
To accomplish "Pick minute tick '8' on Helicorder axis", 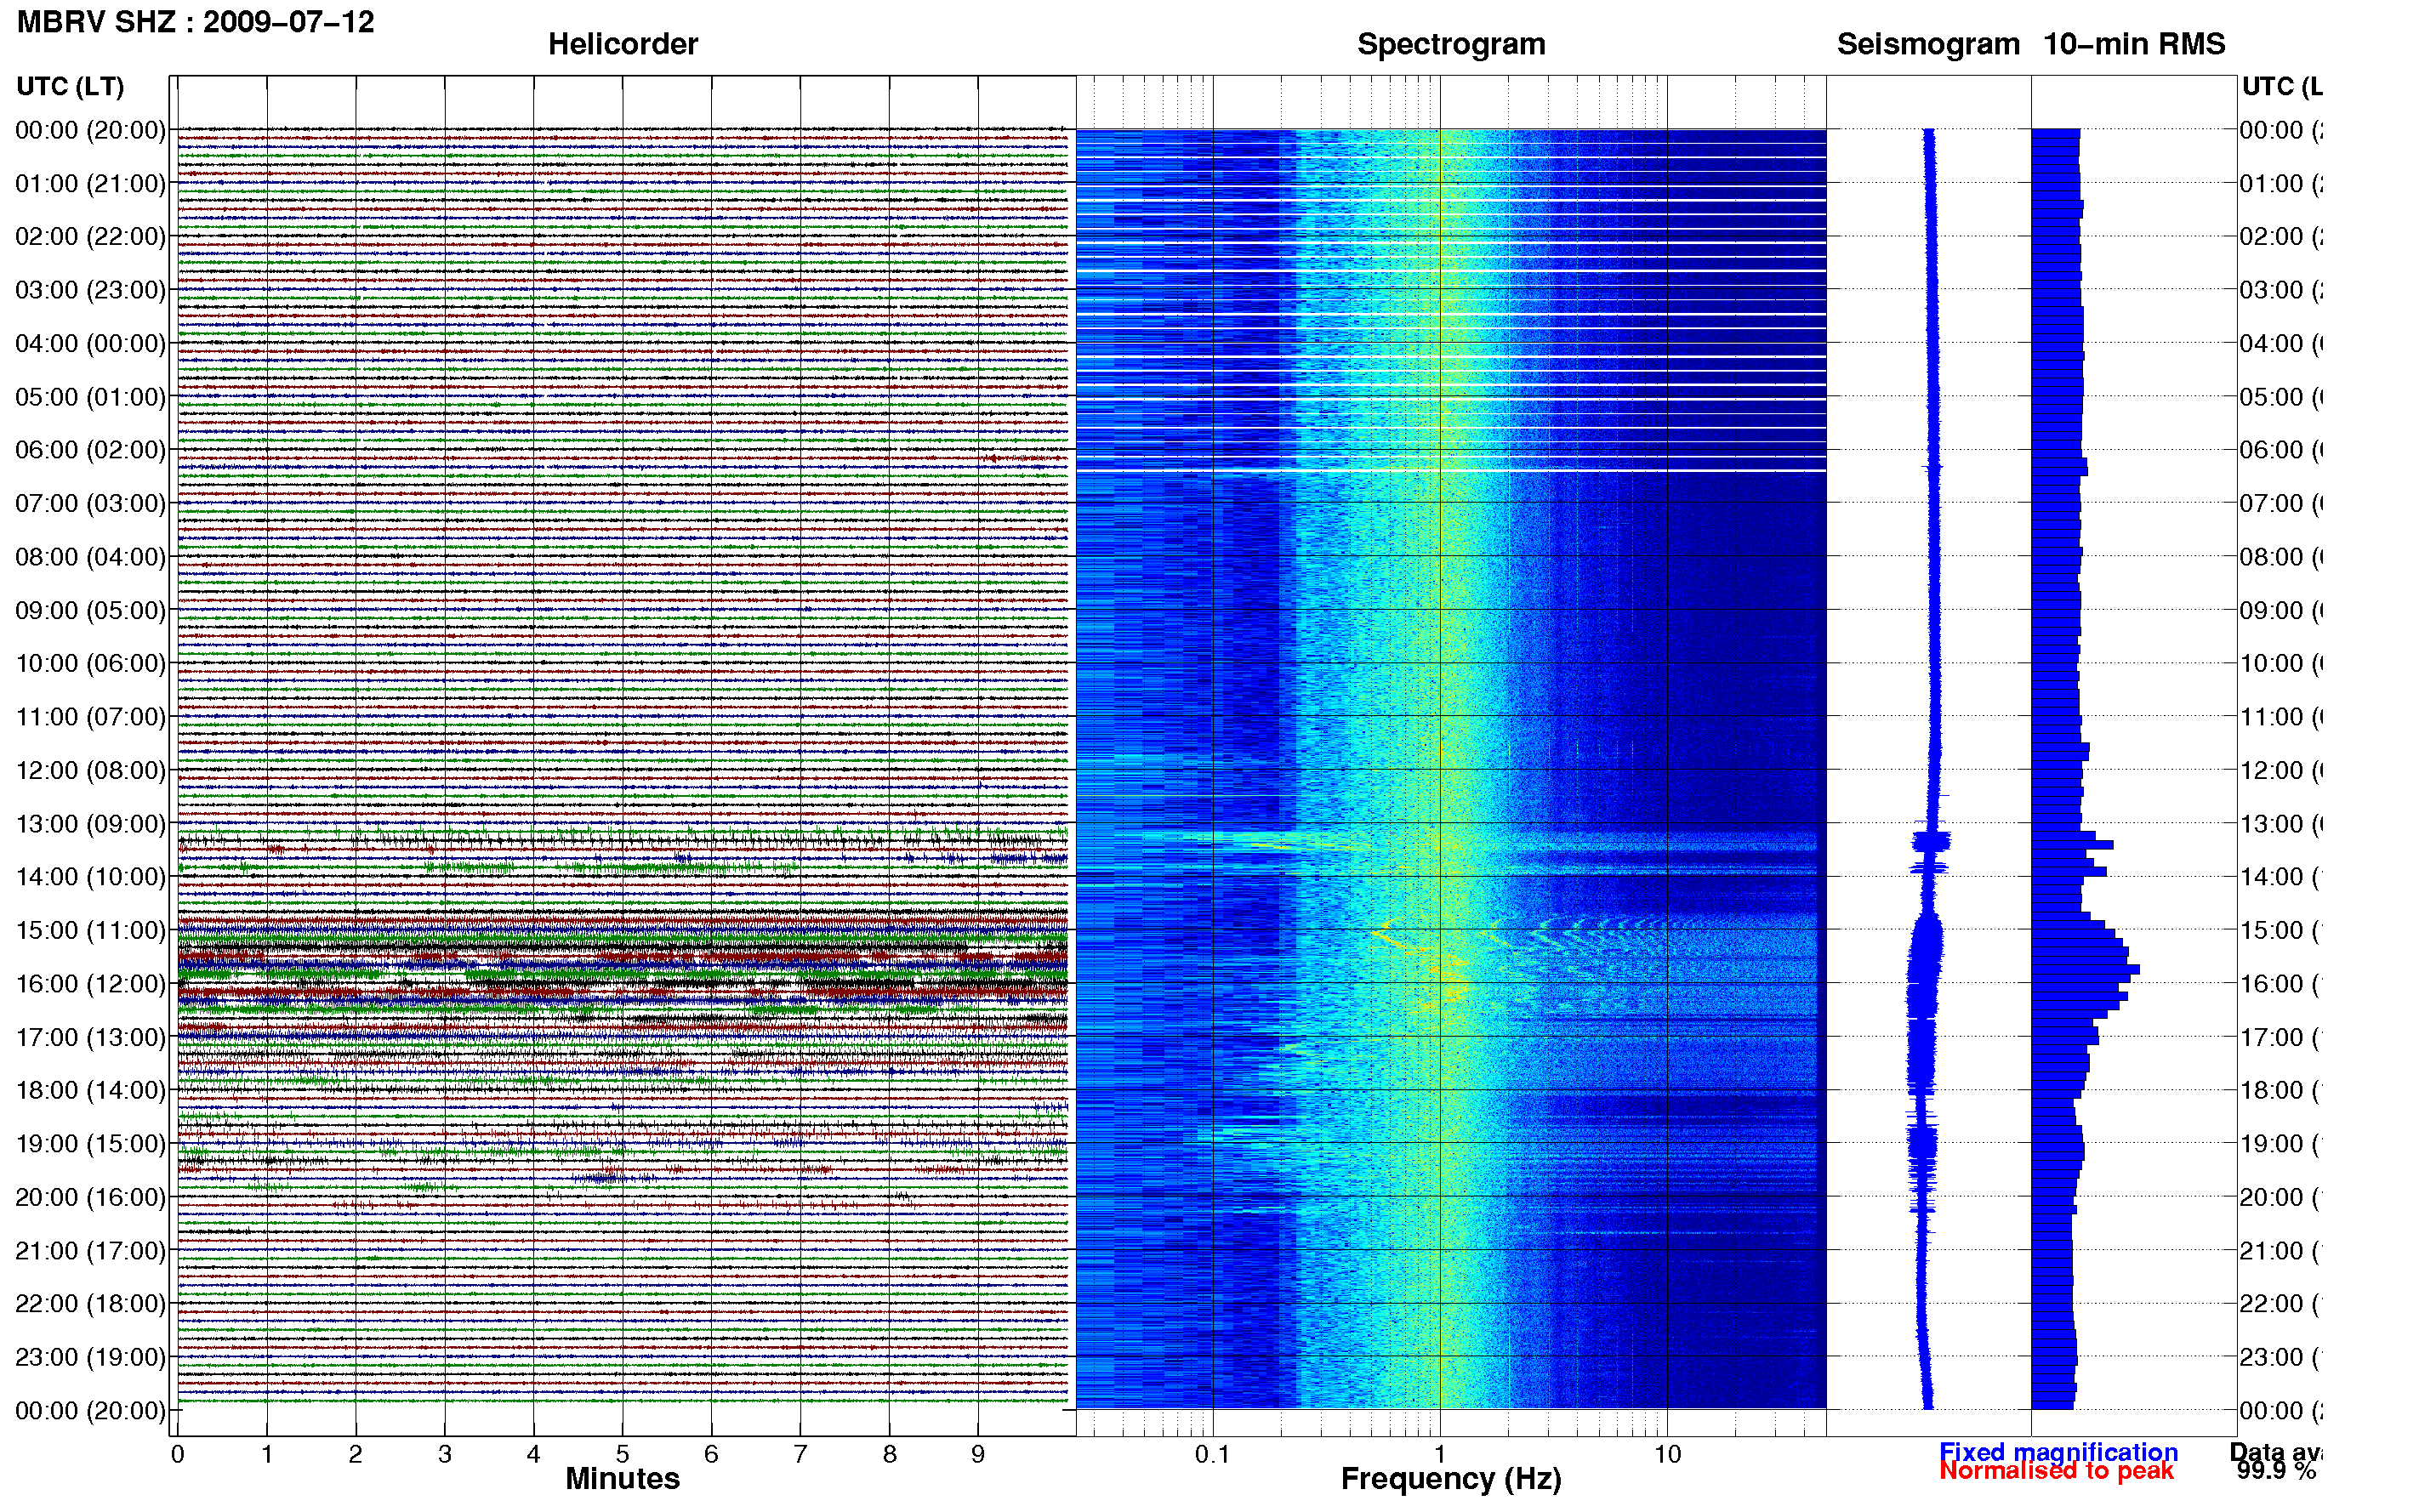I will tap(889, 1454).
